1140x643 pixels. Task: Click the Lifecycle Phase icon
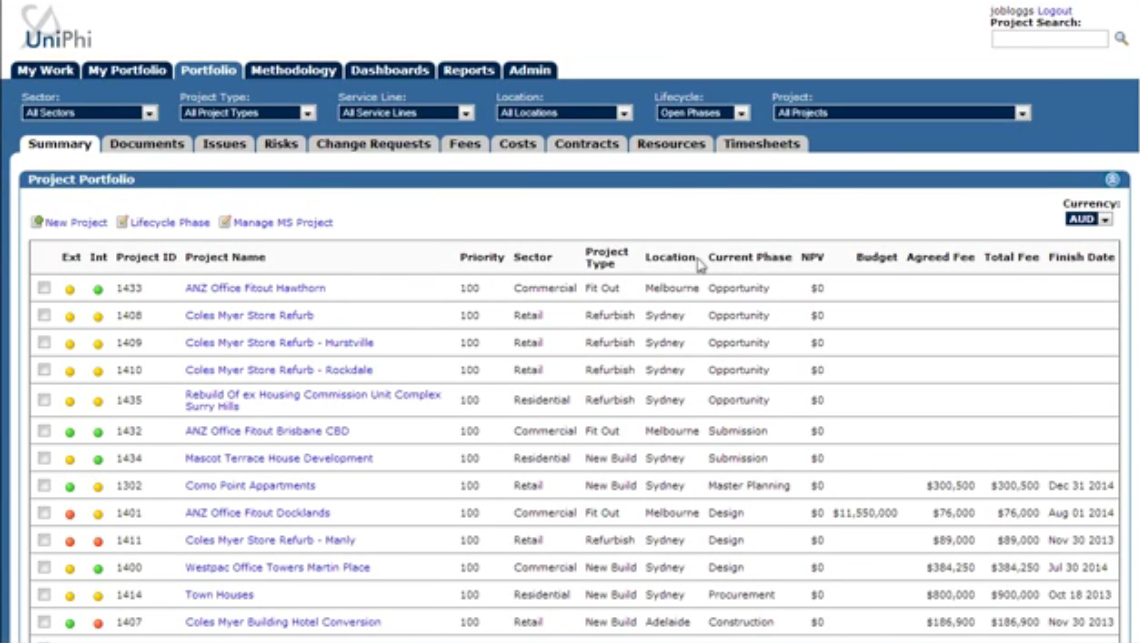click(x=123, y=222)
